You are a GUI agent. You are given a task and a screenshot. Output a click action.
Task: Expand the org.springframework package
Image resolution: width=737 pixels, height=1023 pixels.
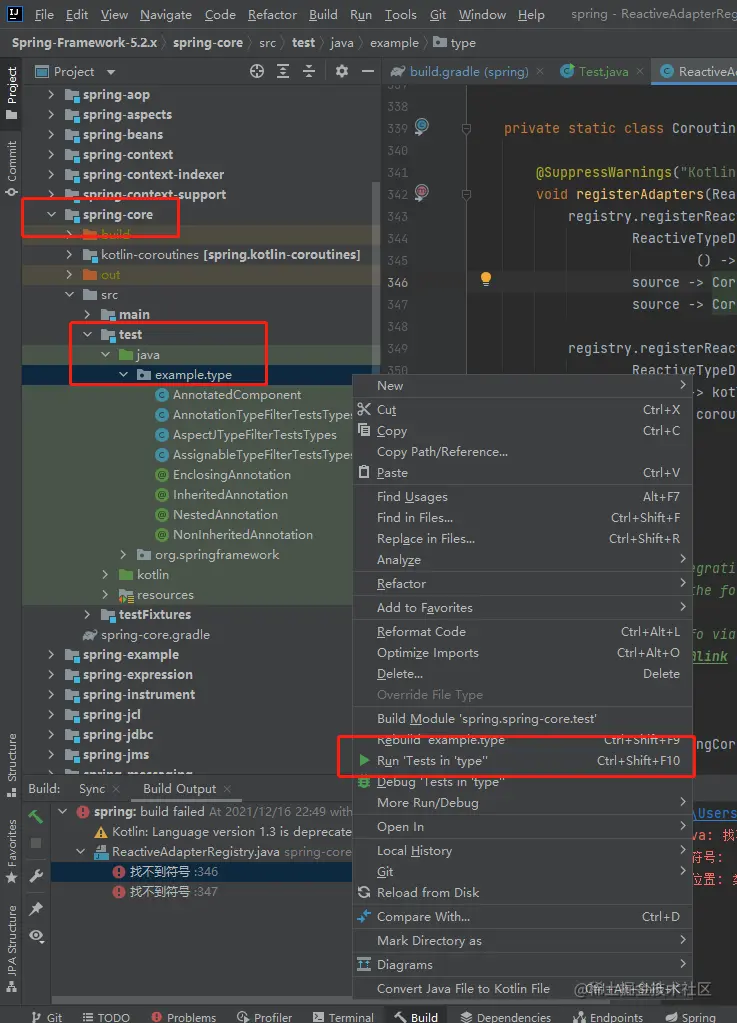point(123,555)
